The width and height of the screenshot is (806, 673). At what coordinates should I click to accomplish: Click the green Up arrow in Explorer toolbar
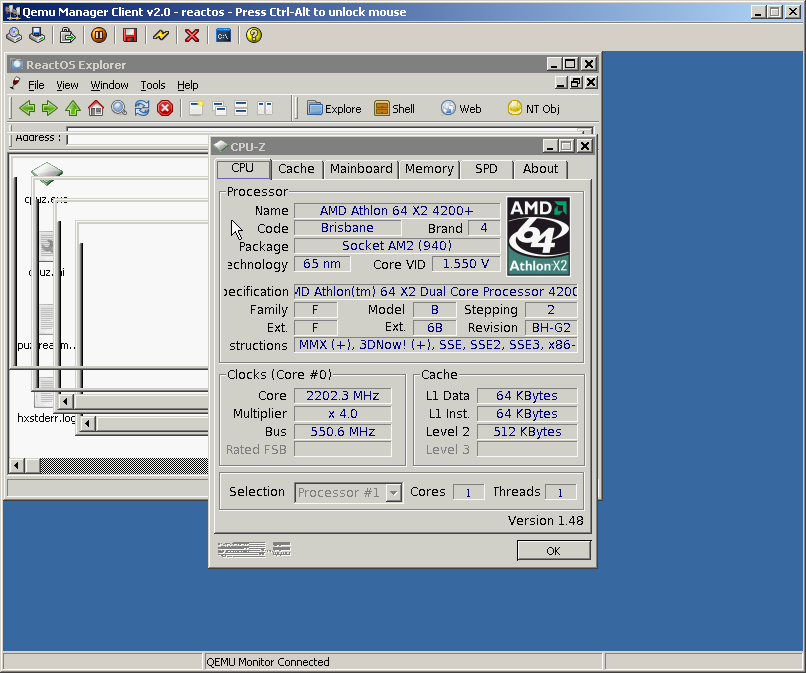point(73,108)
